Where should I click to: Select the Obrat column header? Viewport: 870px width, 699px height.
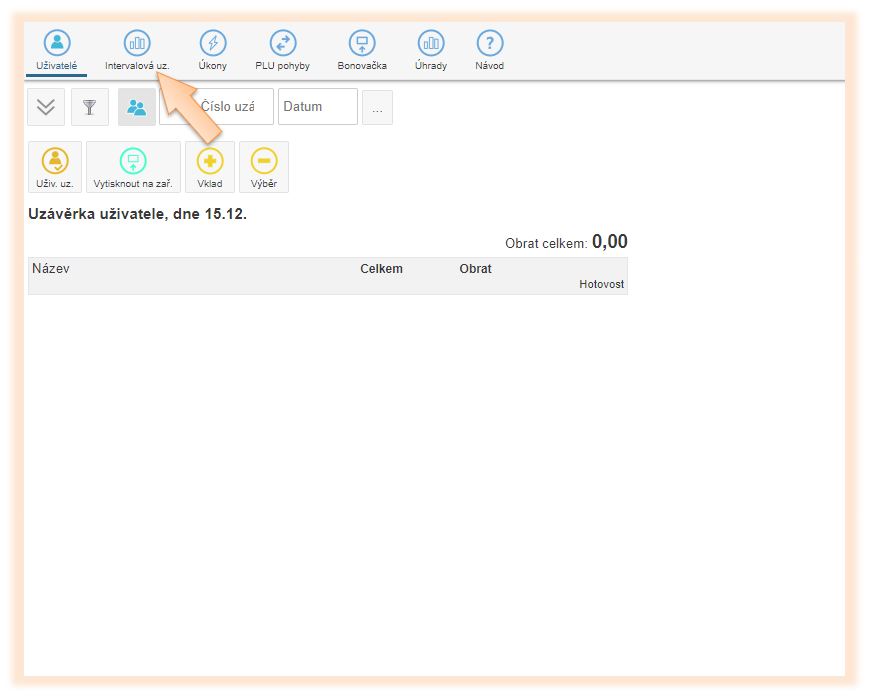point(475,269)
